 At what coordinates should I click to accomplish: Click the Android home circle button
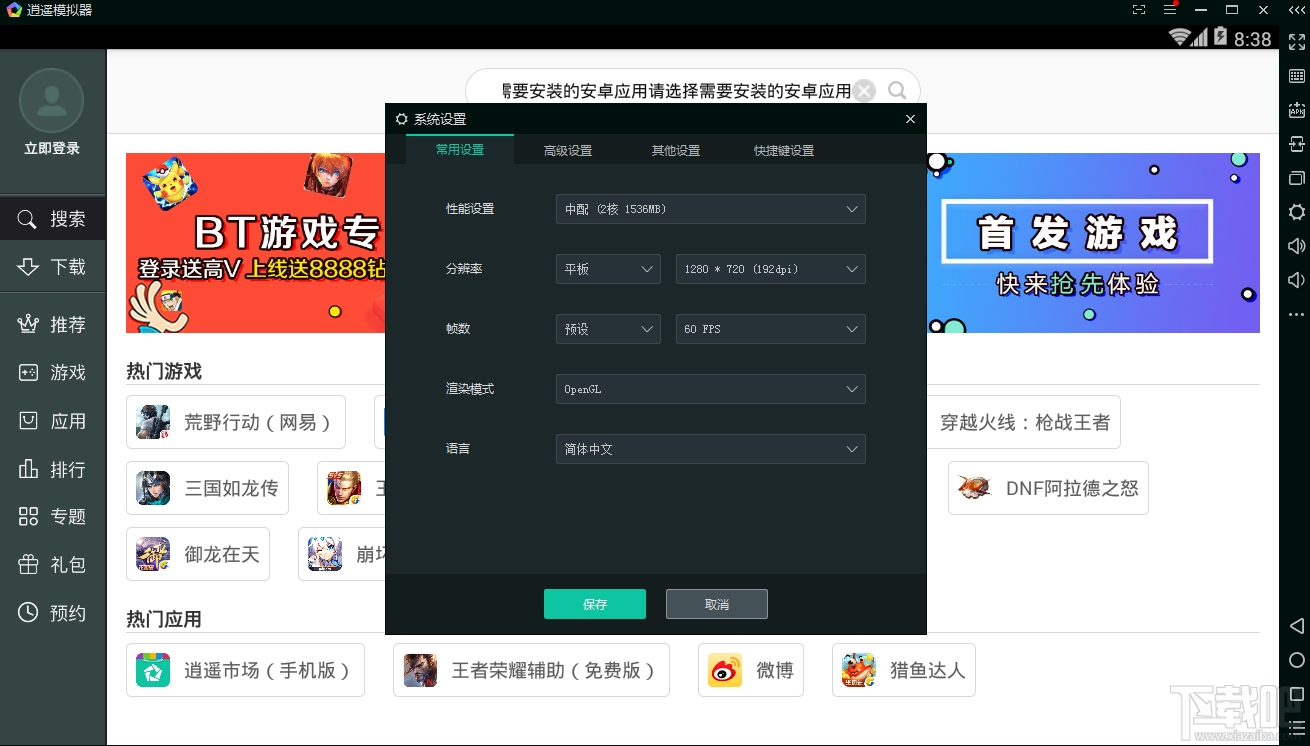(1297, 660)
